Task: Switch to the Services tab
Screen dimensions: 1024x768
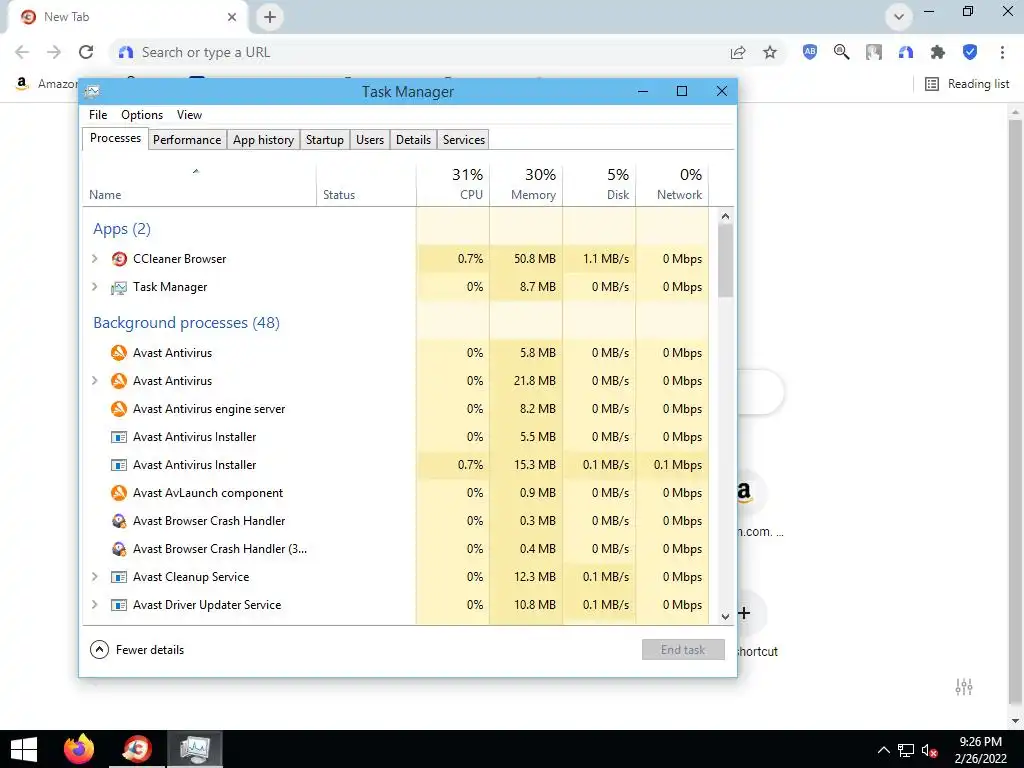Action: 464,140
